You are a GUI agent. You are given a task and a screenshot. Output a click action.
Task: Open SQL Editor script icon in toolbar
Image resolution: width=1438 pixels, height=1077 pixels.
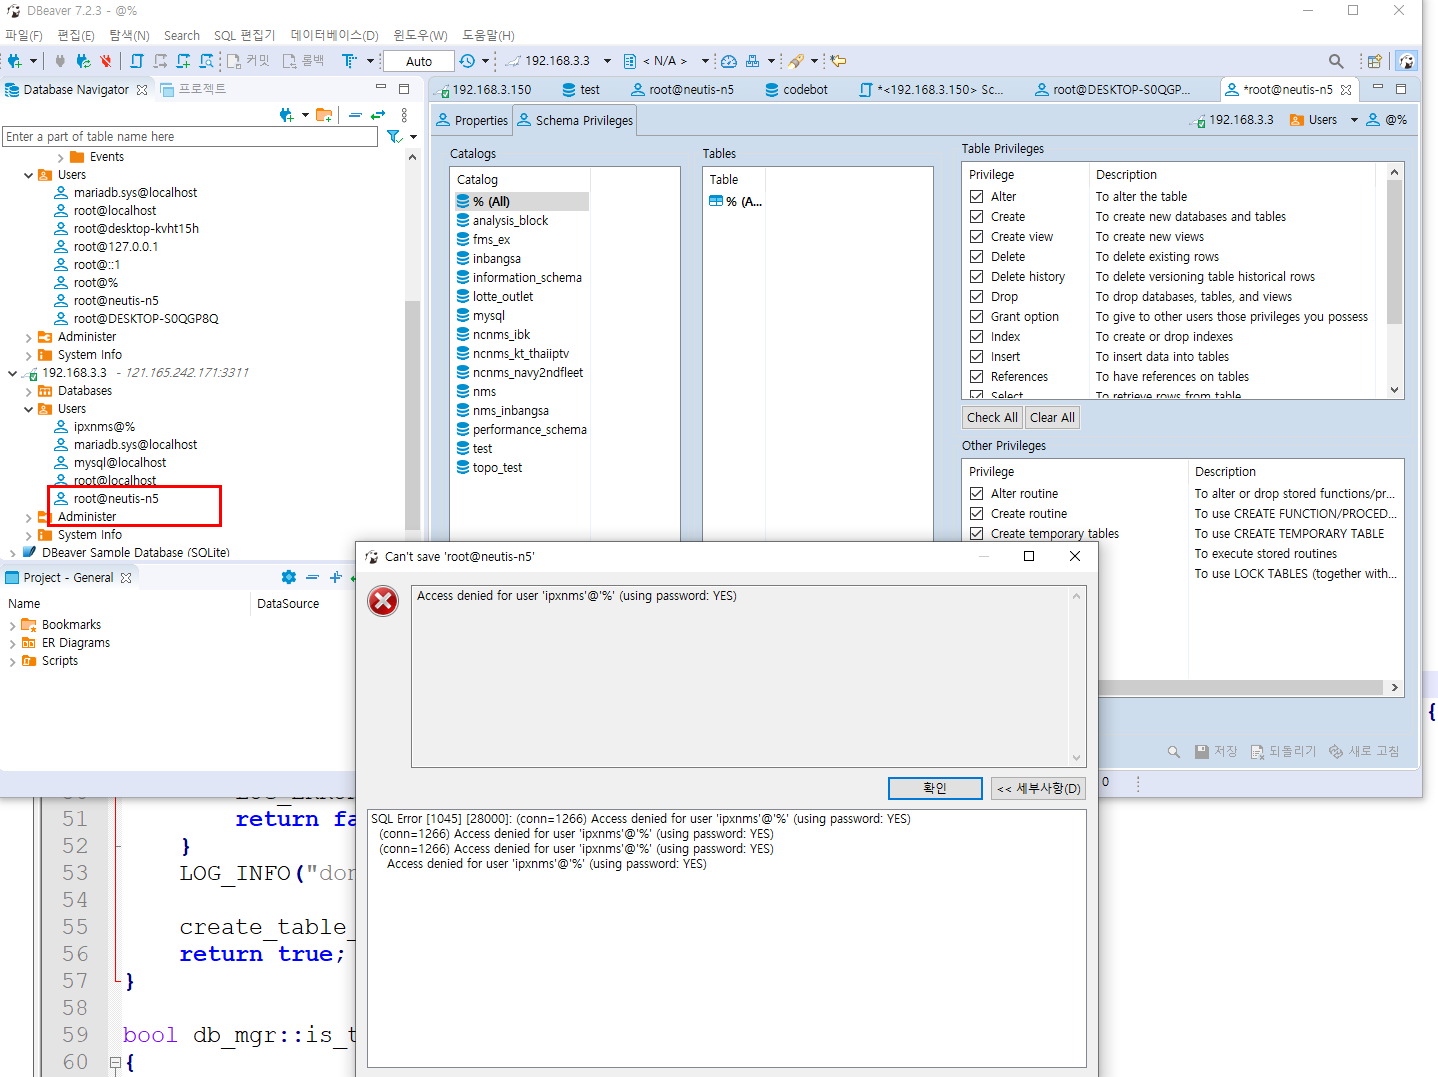click(137, 61)
